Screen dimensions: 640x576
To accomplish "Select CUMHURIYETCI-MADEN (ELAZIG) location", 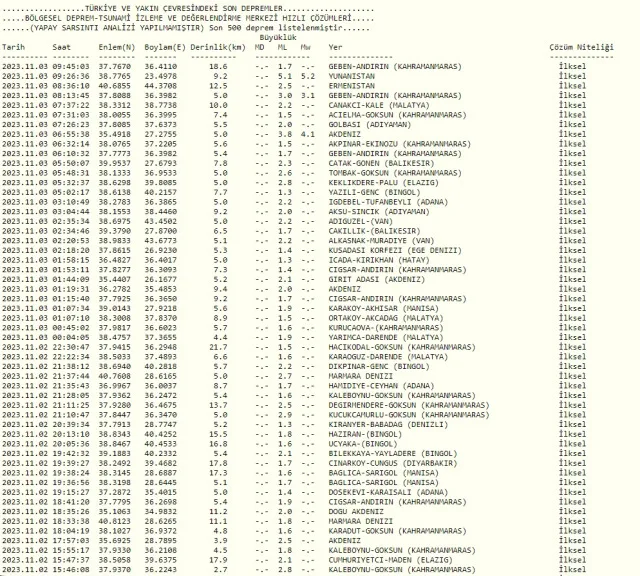I will pyautogui.click(x=390, y=560).
